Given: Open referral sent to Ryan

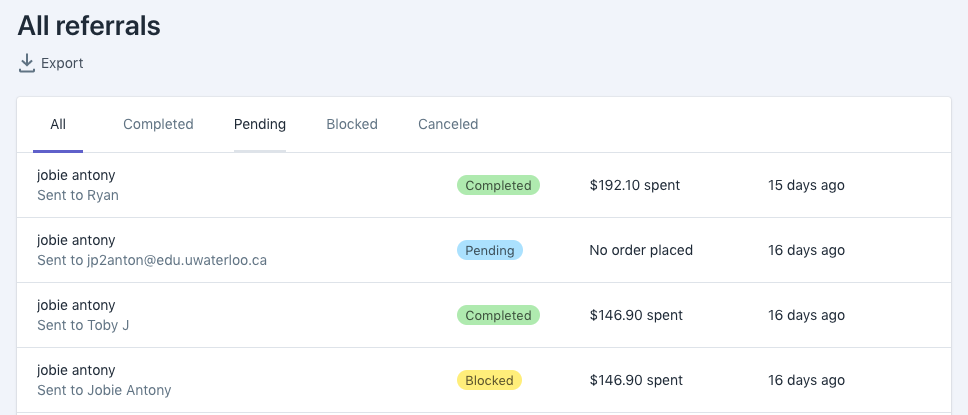Looking at the screenshot, I should (x=78, y=195).
